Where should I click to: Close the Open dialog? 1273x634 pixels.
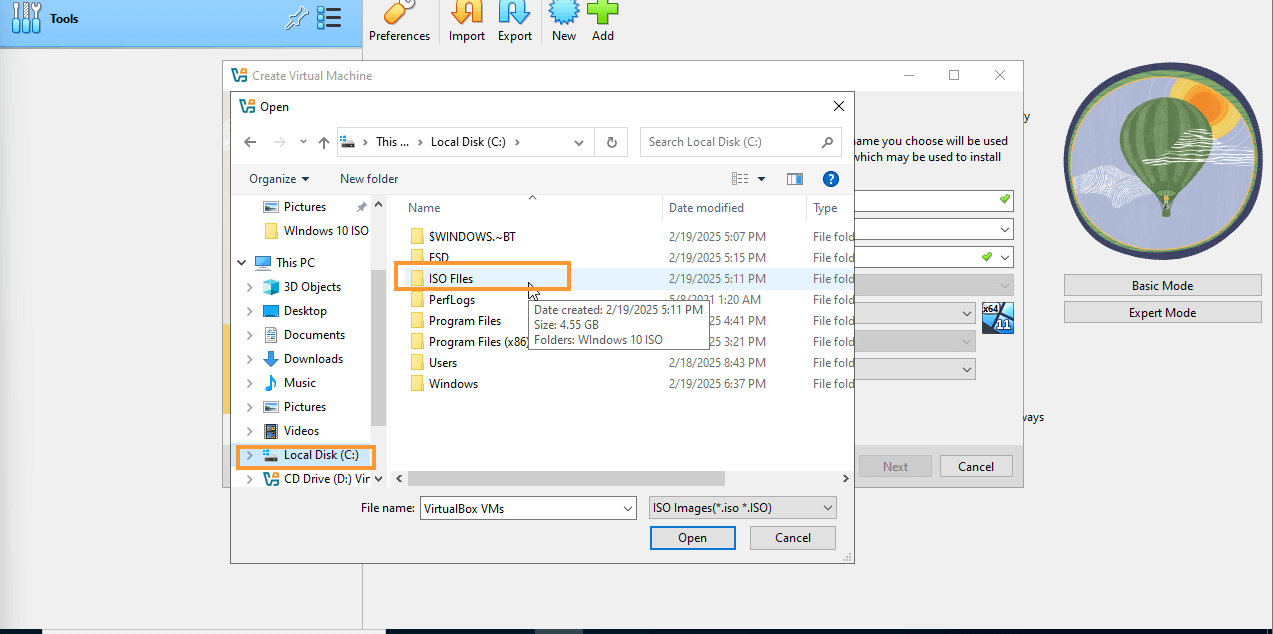pos(838,106)
